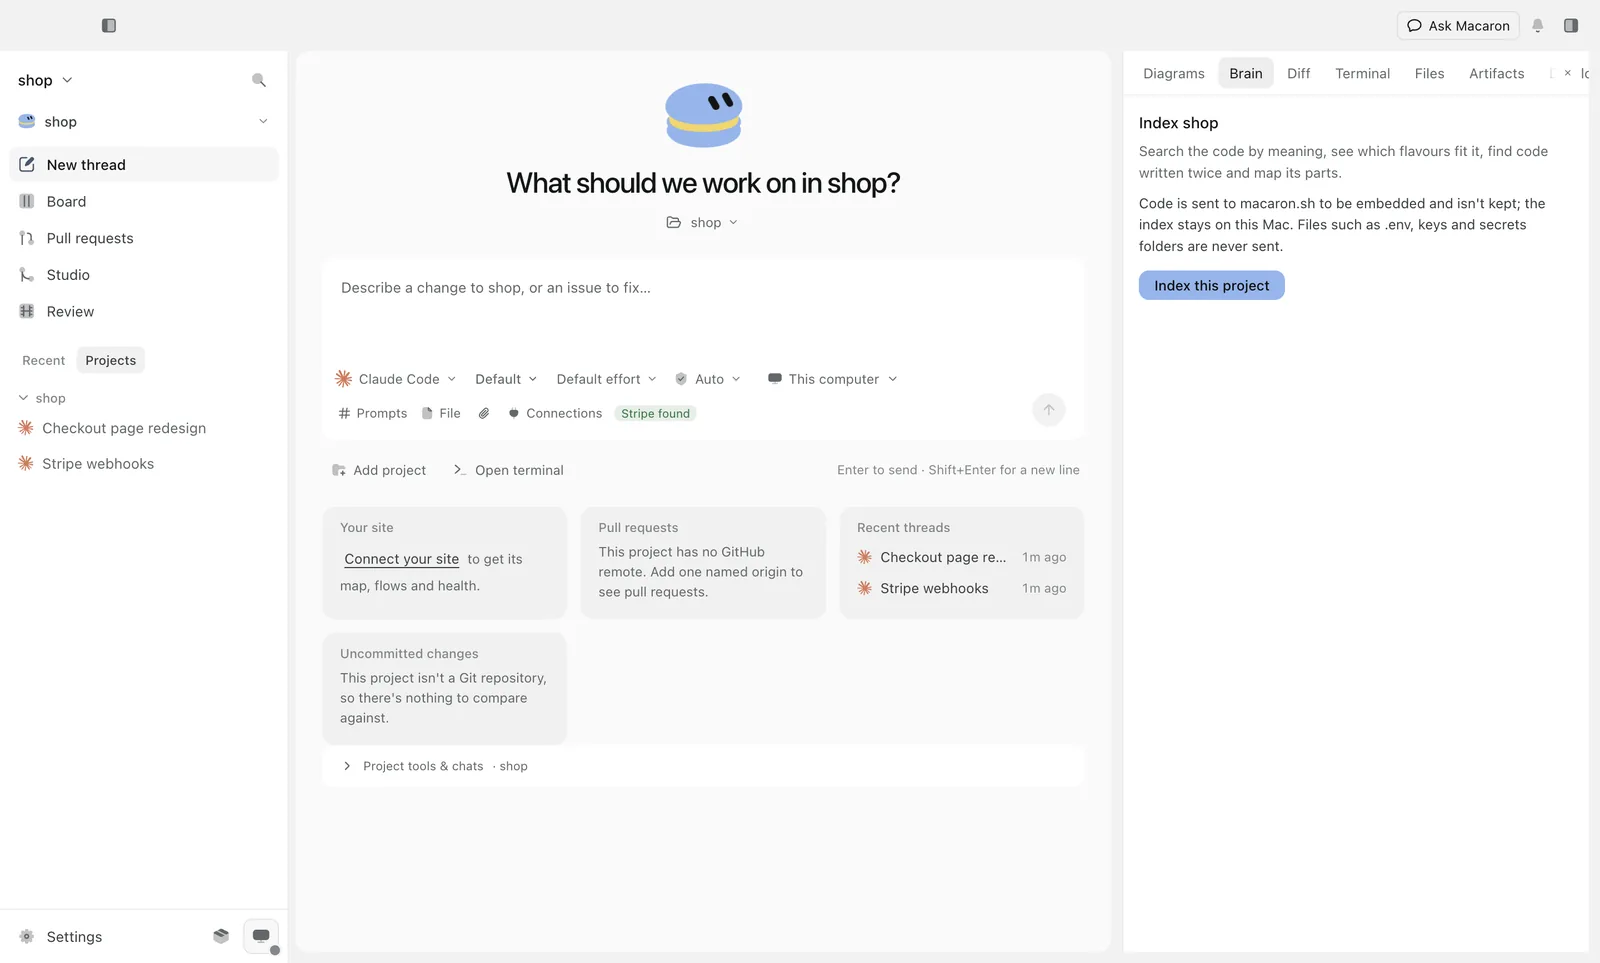1600x963 pixels.
Task: Close the tab with the small x
Action: click(x=1567, y=73)
